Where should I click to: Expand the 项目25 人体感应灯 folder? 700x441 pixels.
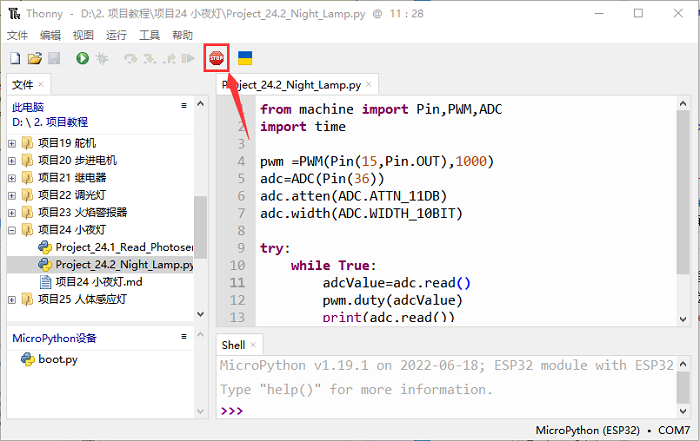tap(12, 299)
